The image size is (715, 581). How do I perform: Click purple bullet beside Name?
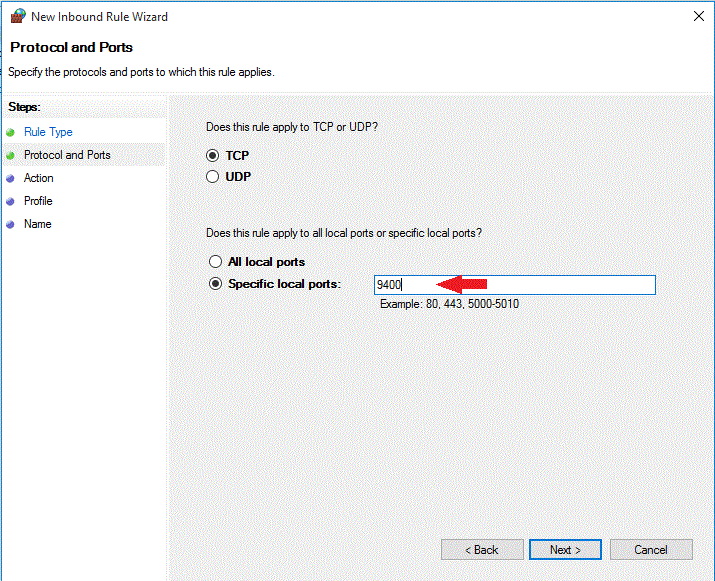click(x=10, y=224)
